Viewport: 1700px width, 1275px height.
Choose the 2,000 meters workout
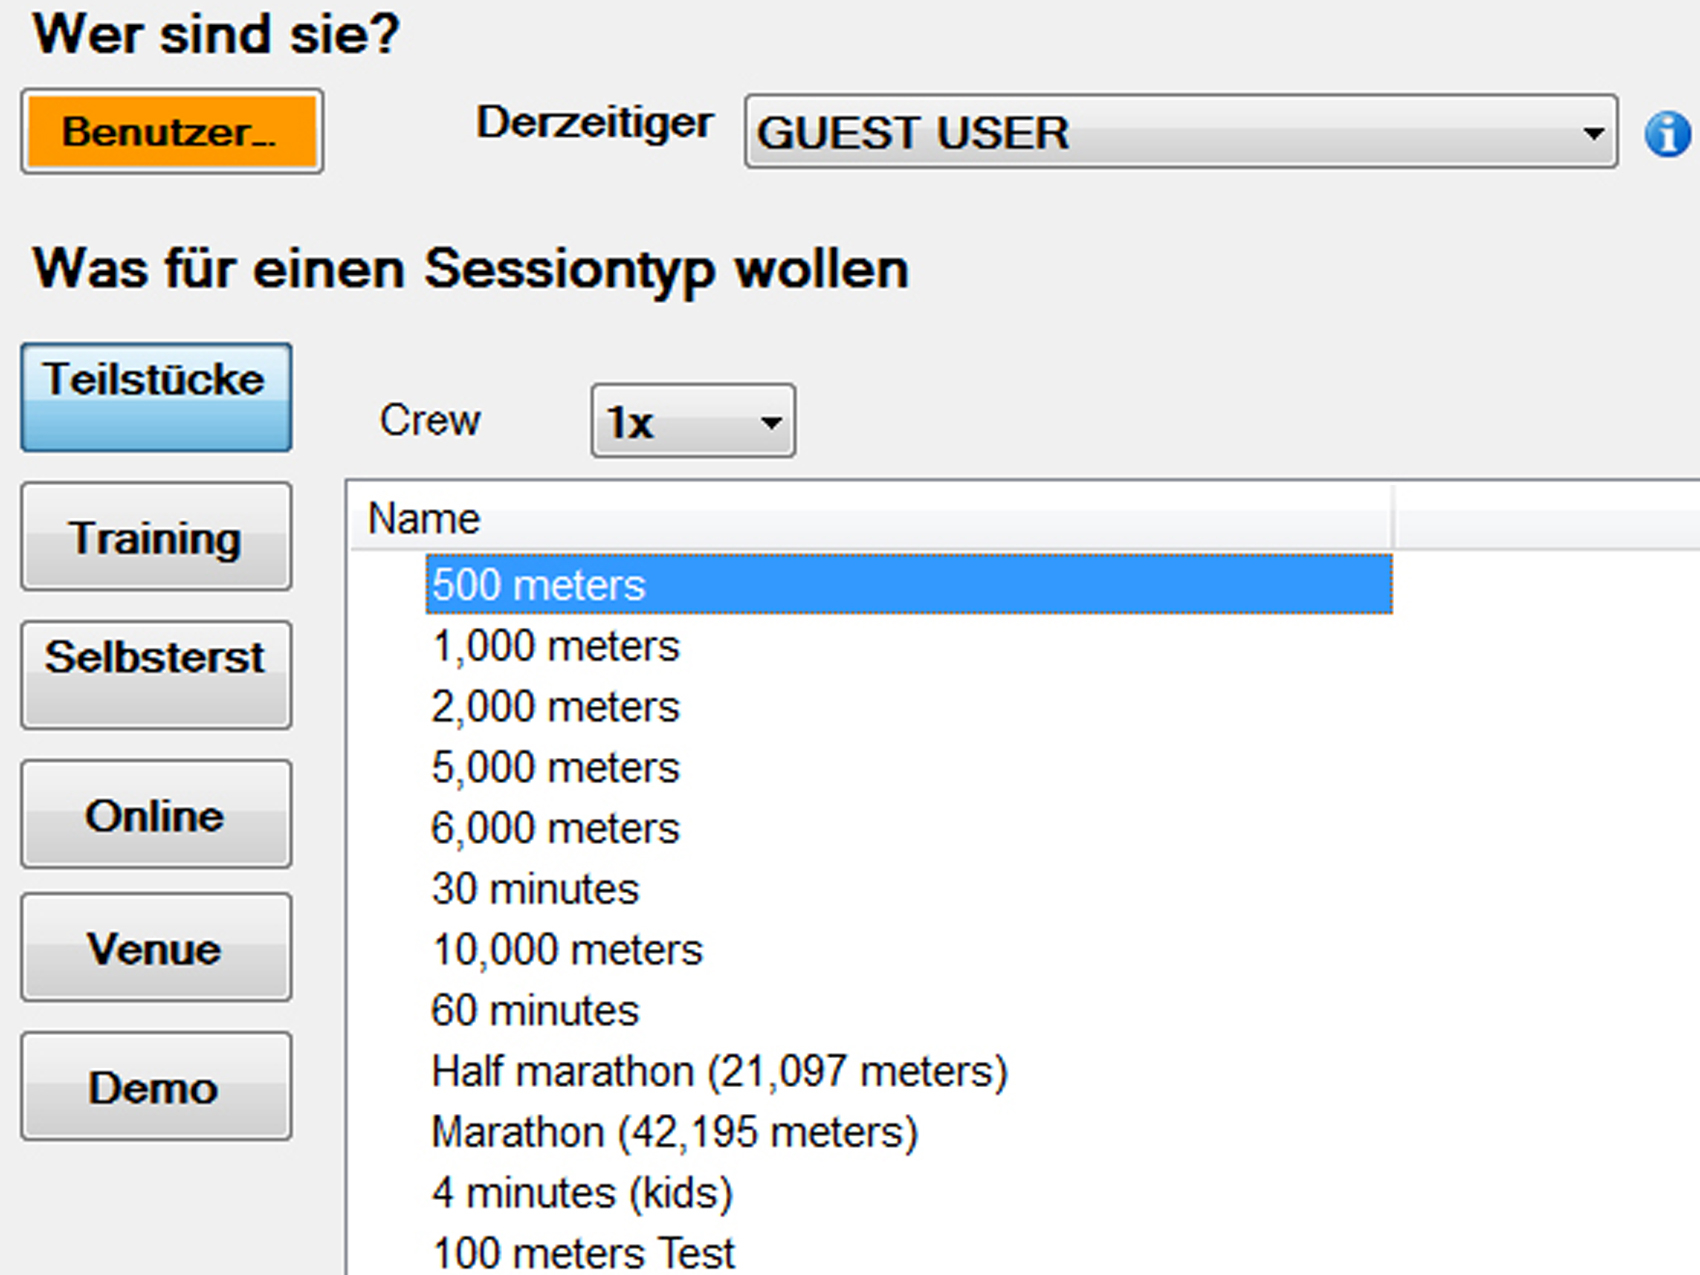click(x=554, y=706)
